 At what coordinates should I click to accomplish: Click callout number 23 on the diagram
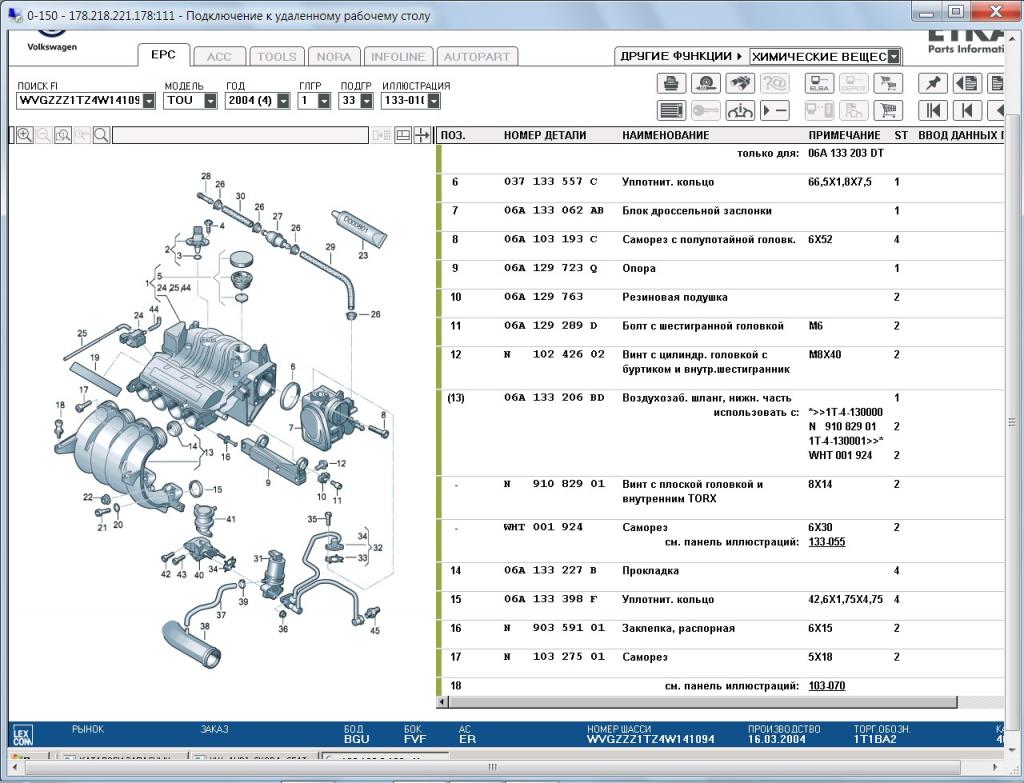(362, 255)
